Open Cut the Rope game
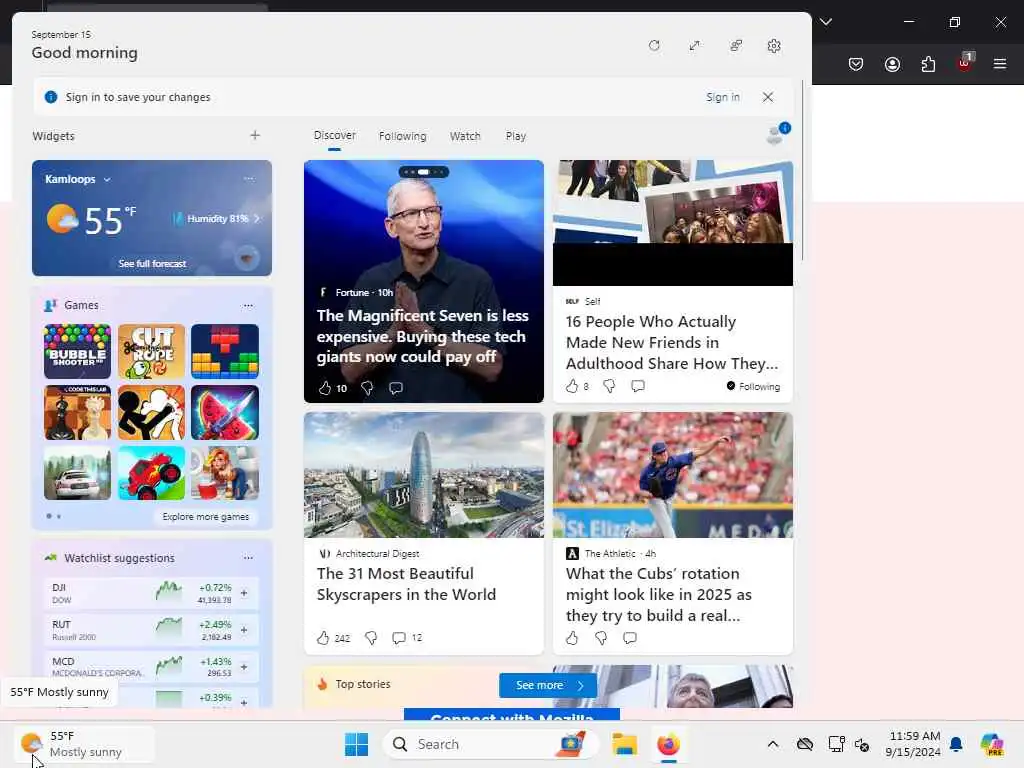This screenshot has height=768, width=1024. tap(152, 351)
